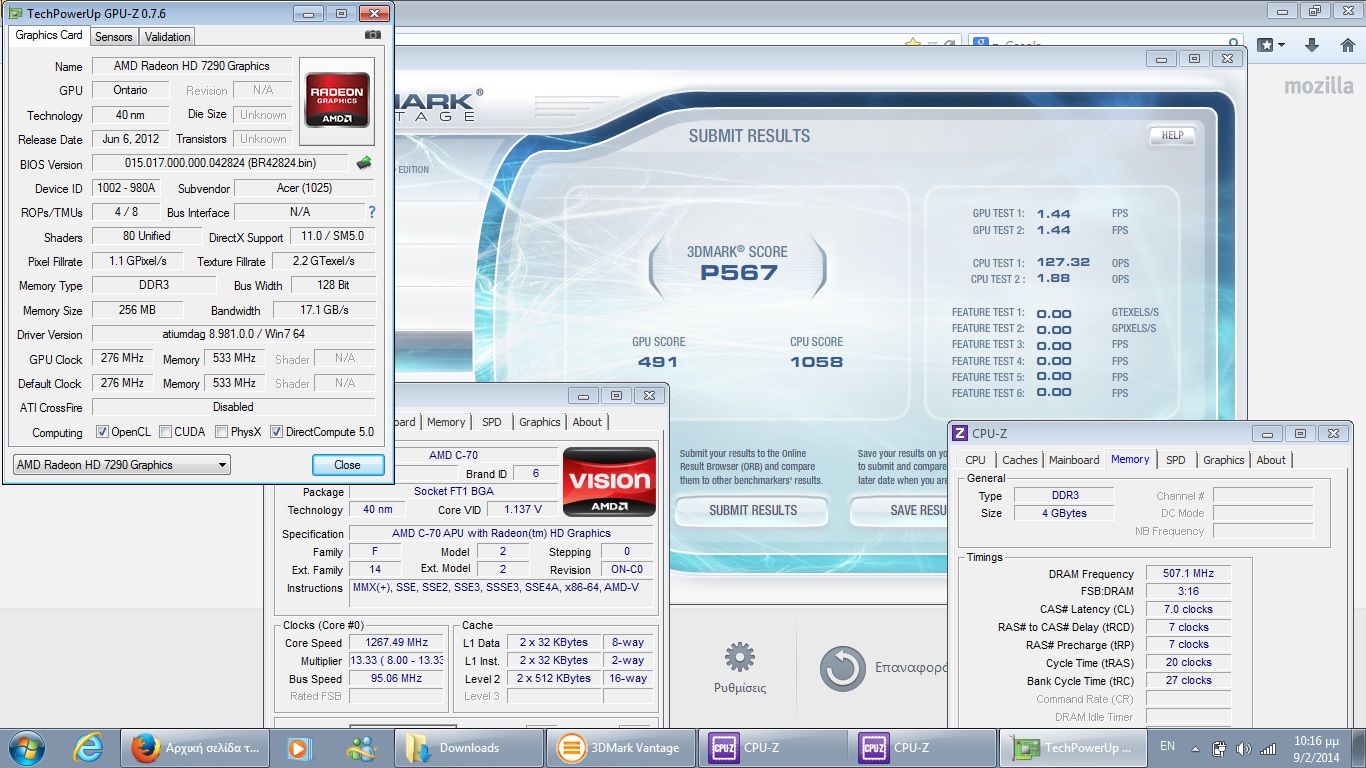Open Caches tab in the right CPU-Z window
The height and width of the screenshot is (768, 1366).
click(x=1019, y=460)
